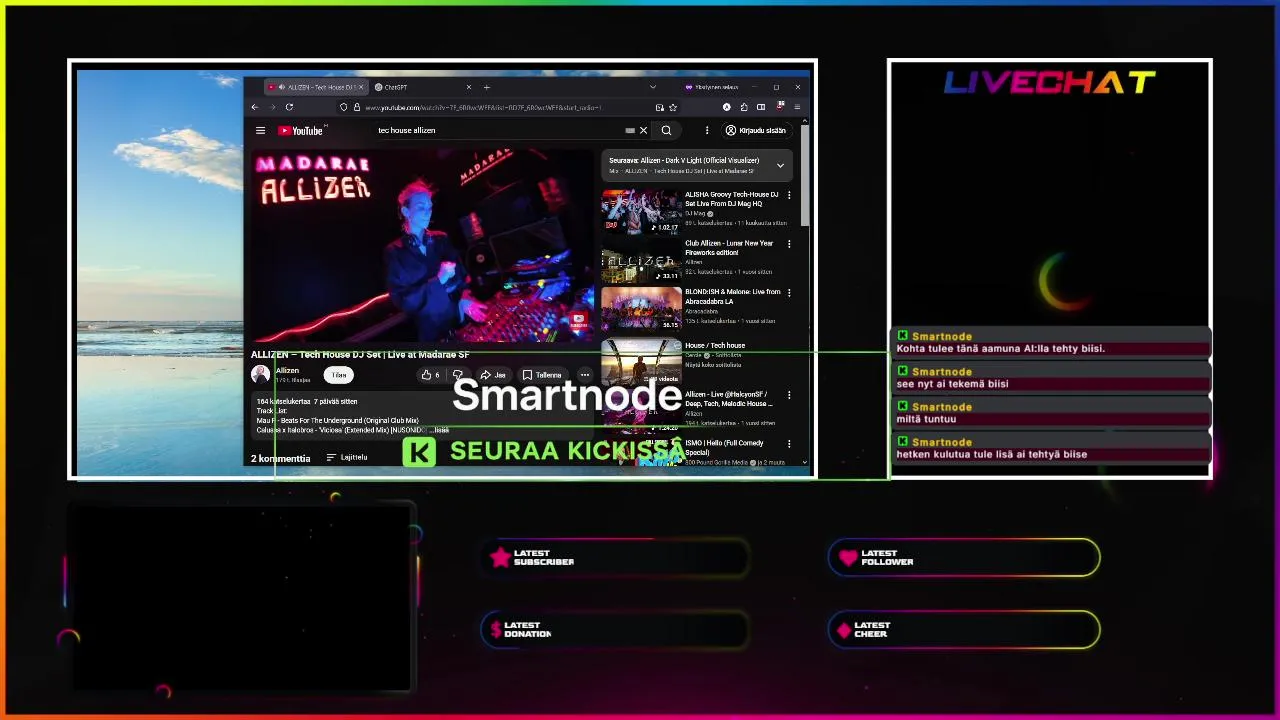Open BLOND:ISH & Malone Live title
Screen dimensions: 1280x720
[733, 296]
